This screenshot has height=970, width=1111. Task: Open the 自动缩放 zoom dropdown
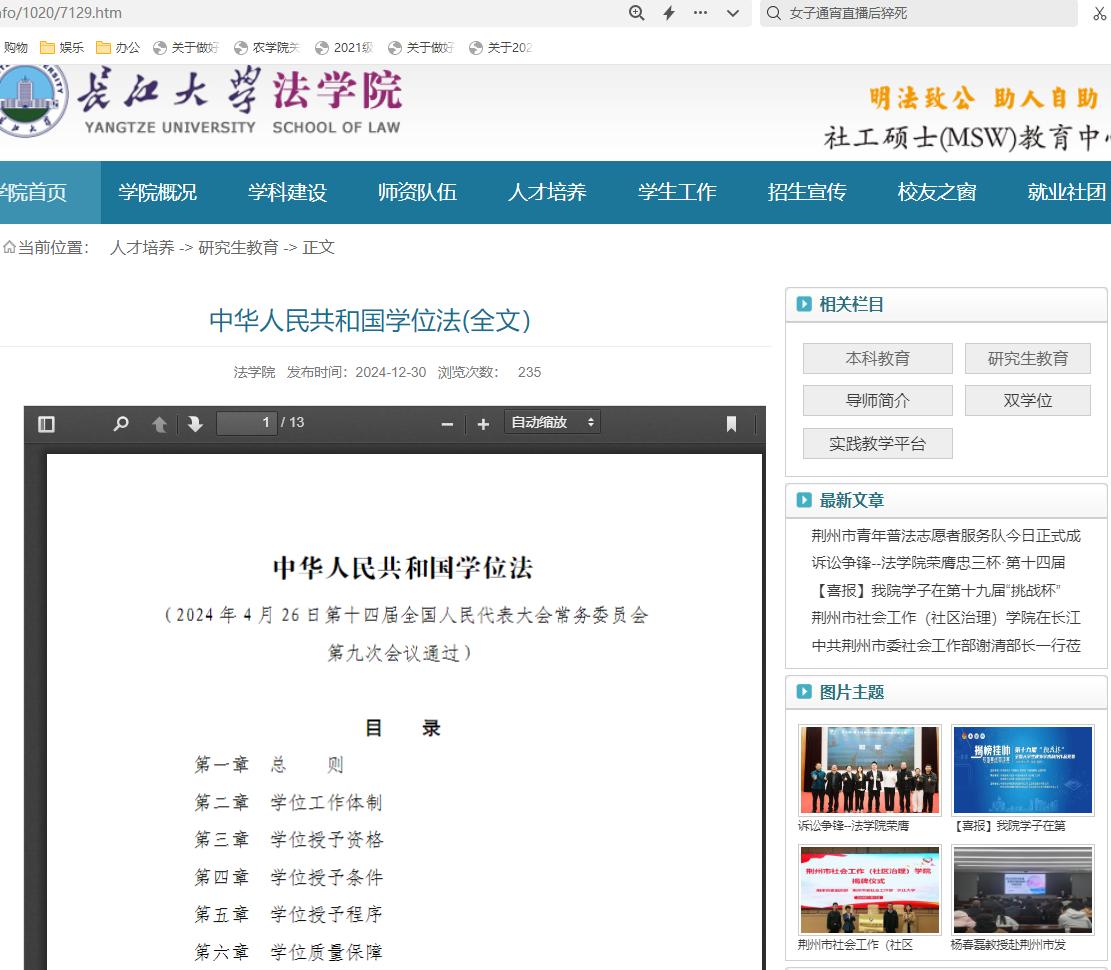click(x=553, y=423)
